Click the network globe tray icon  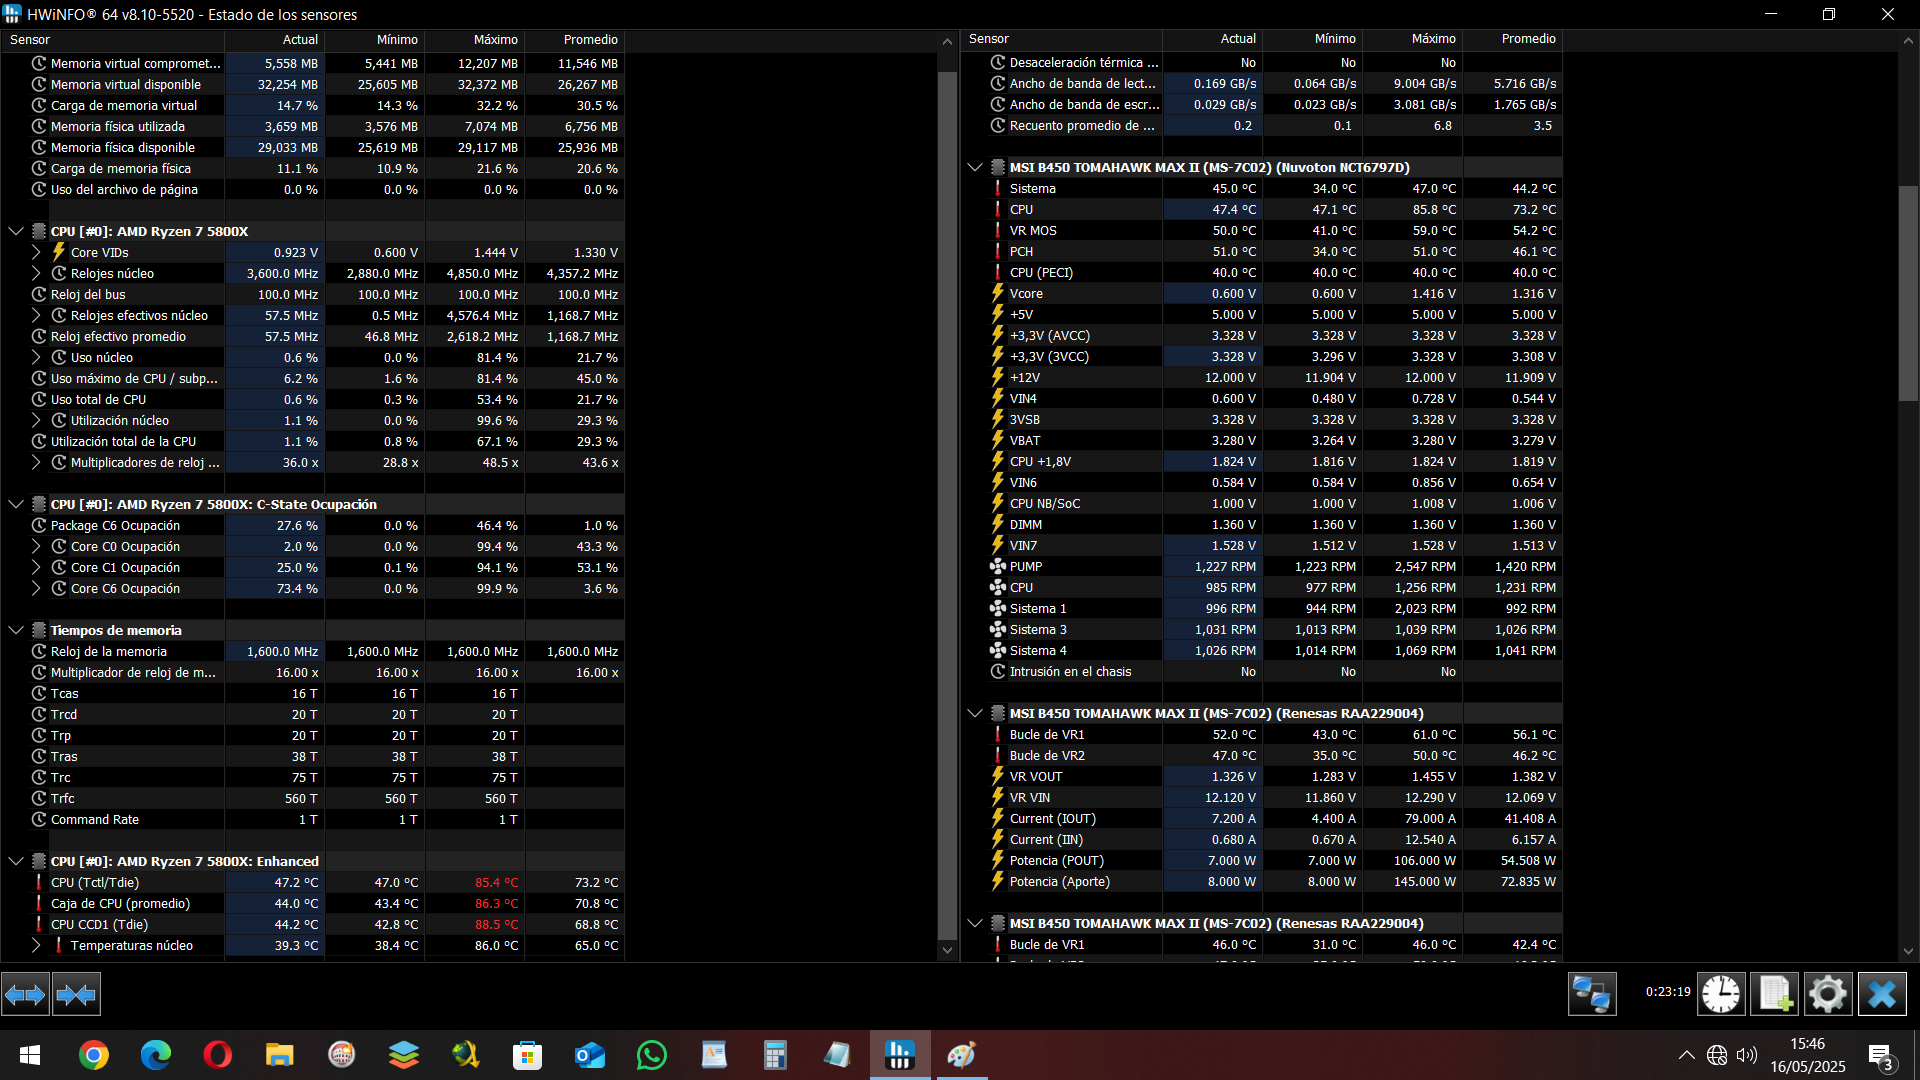click(1717, 1055)
